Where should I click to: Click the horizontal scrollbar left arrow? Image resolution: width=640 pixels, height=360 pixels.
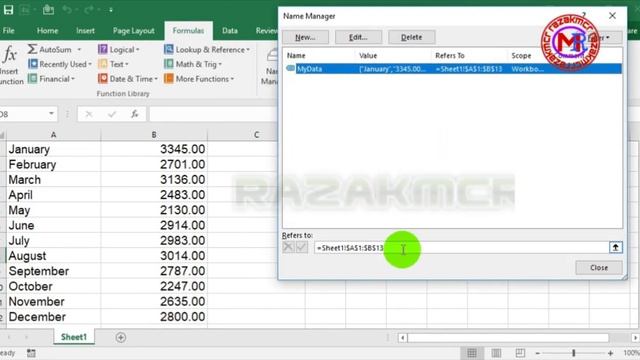tap(402, 338)
